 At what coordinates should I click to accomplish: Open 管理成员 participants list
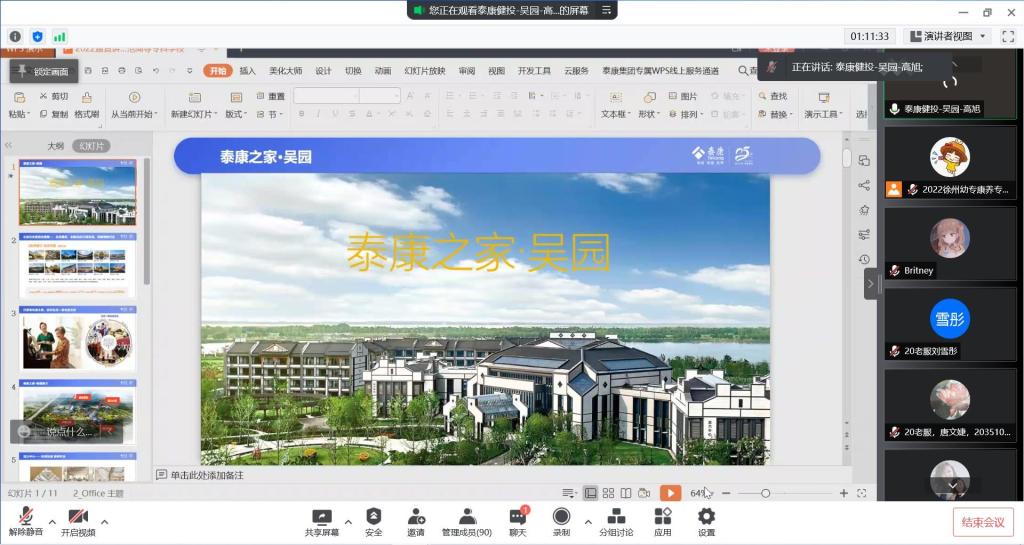pos(467,521)
